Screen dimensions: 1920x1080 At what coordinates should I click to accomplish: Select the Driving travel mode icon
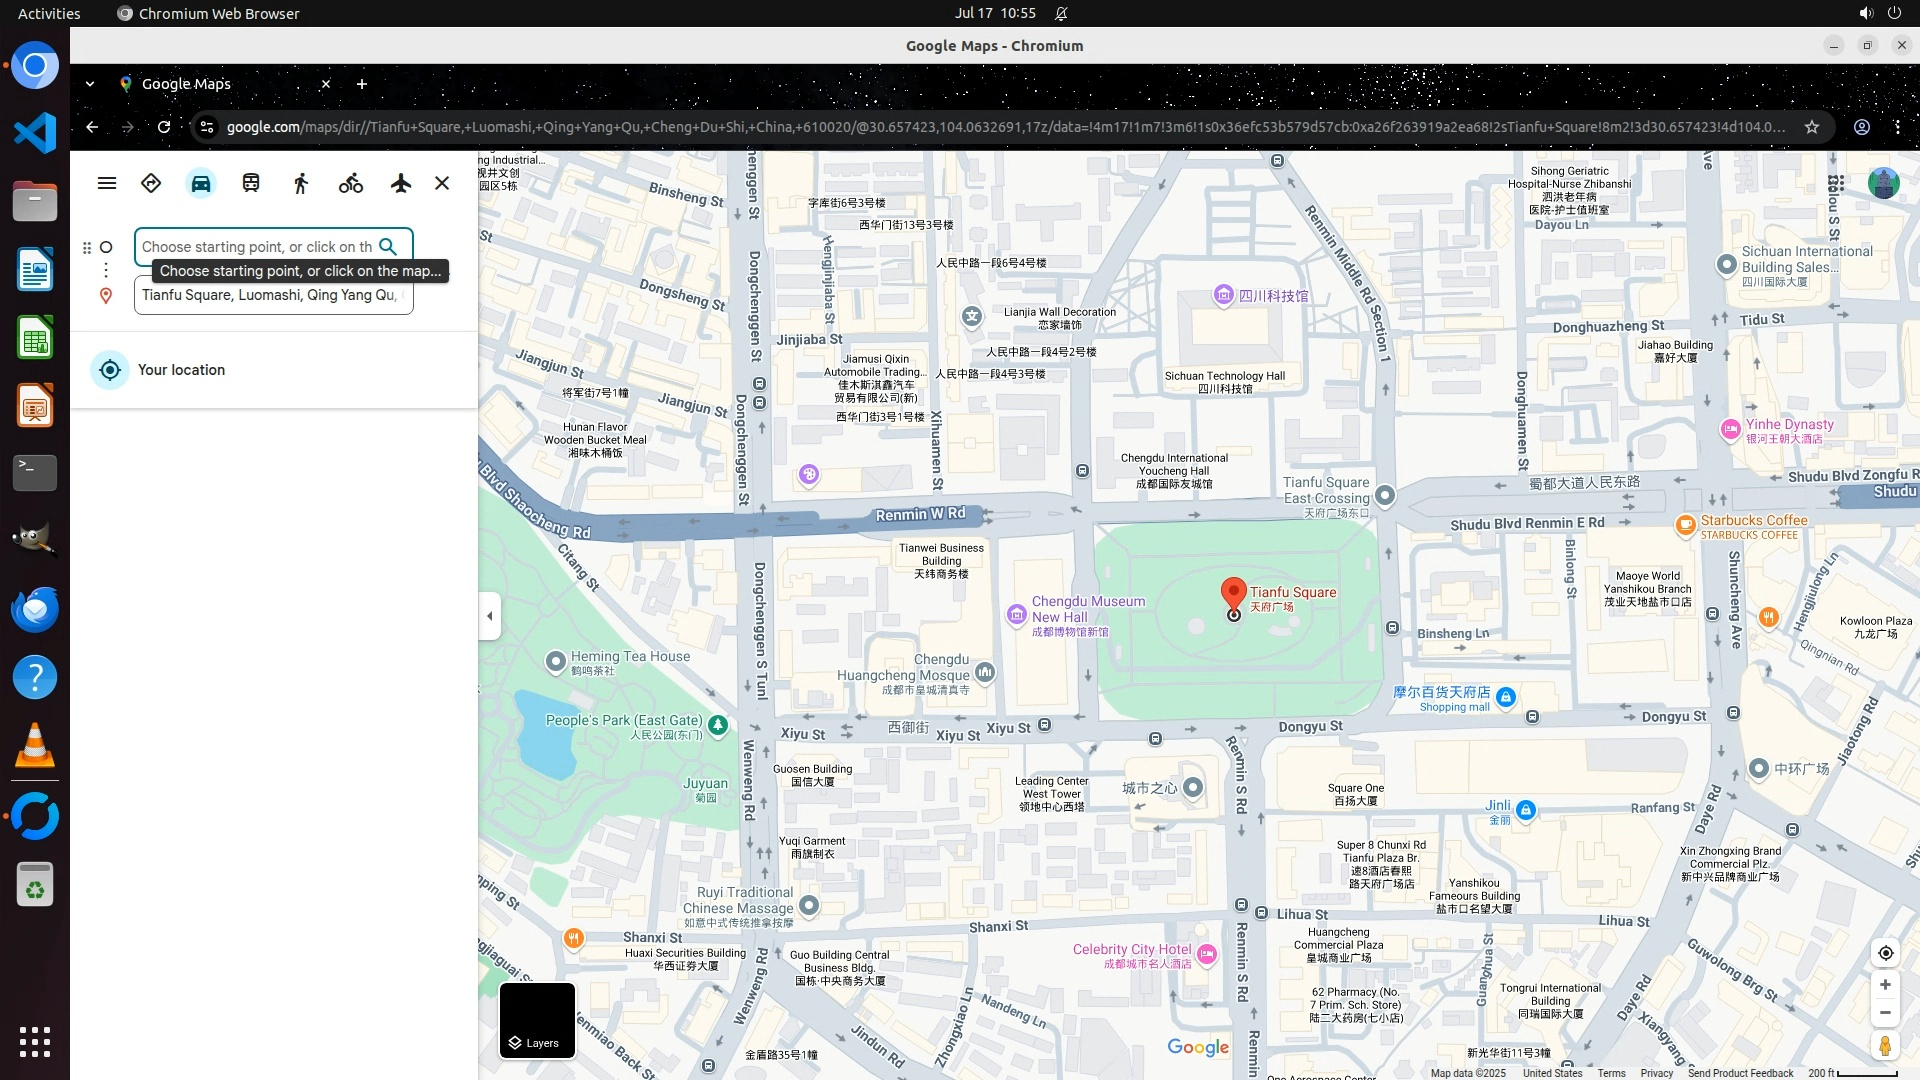click(x=201, y=183)
